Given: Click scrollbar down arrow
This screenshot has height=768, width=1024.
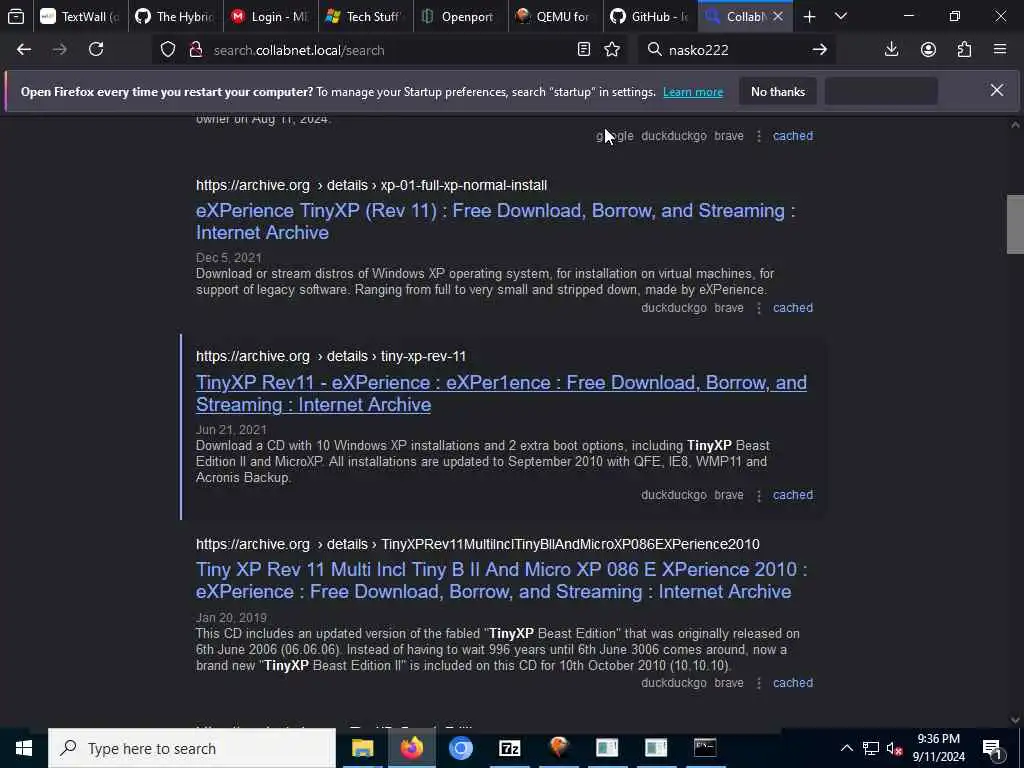Looking at the screenshot, I should [x=1015, y=720].
